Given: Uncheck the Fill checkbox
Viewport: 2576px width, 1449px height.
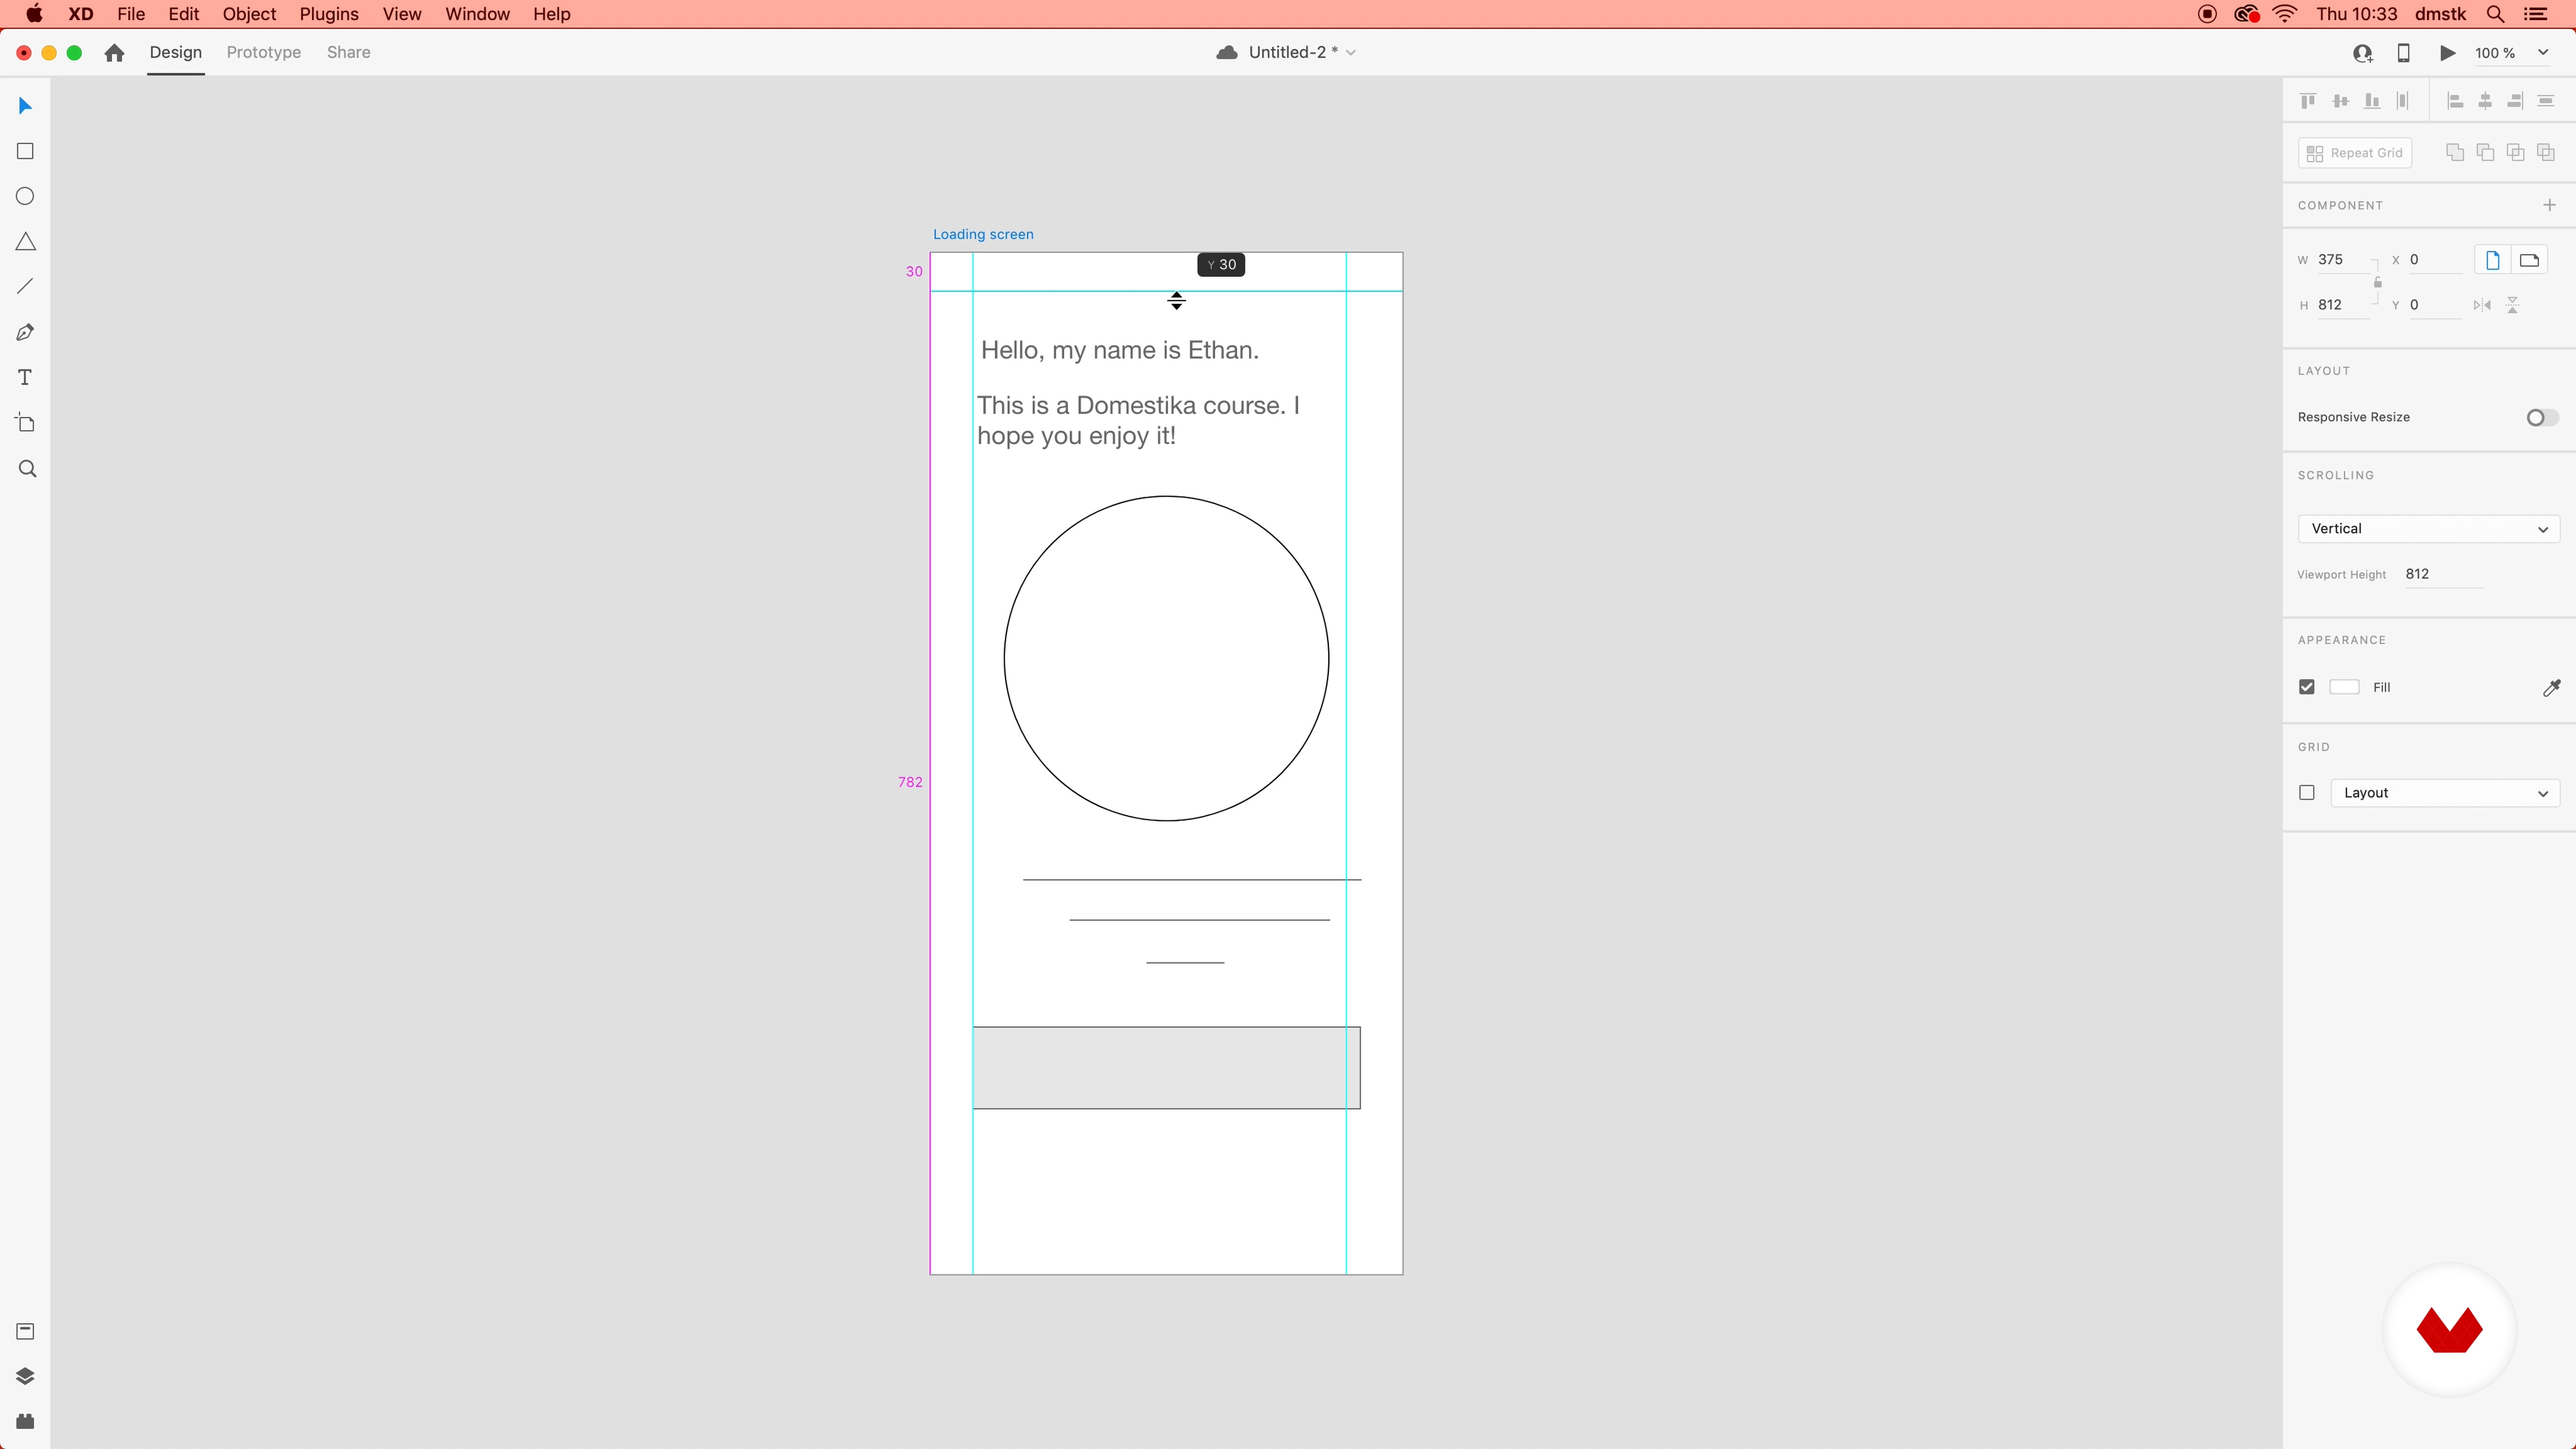Looking at the screenshot, I should pos(2307,687).
